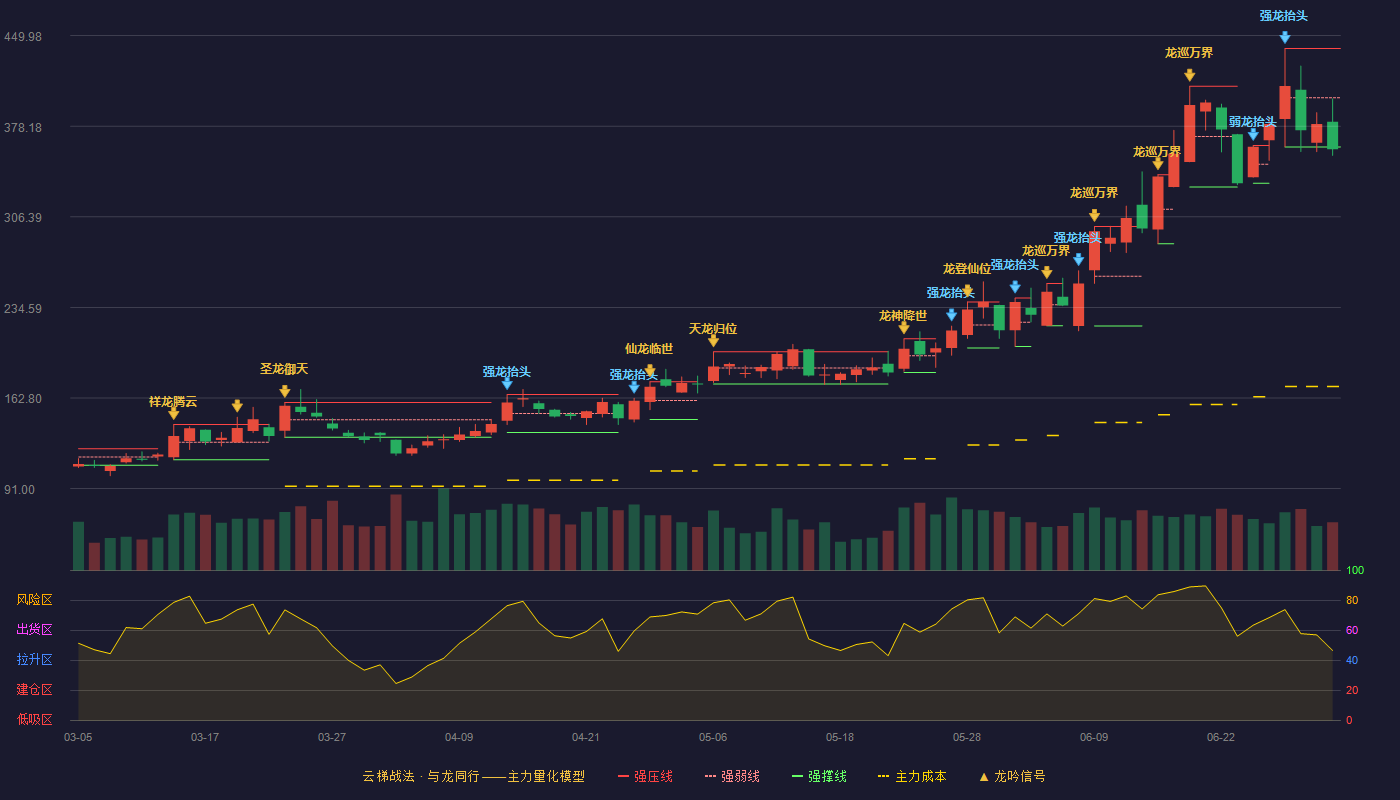1400x800 pixels.
Task: Click the 378.18 price axis label
Action: point(23,128)
